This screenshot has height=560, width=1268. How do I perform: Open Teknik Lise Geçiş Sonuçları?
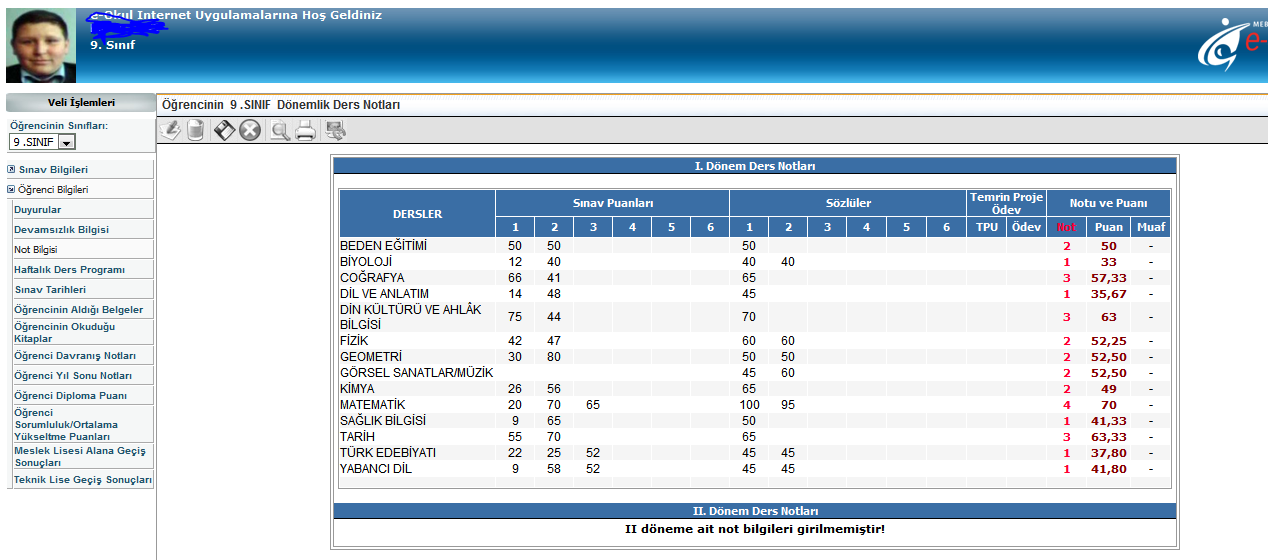pos(83,480)
